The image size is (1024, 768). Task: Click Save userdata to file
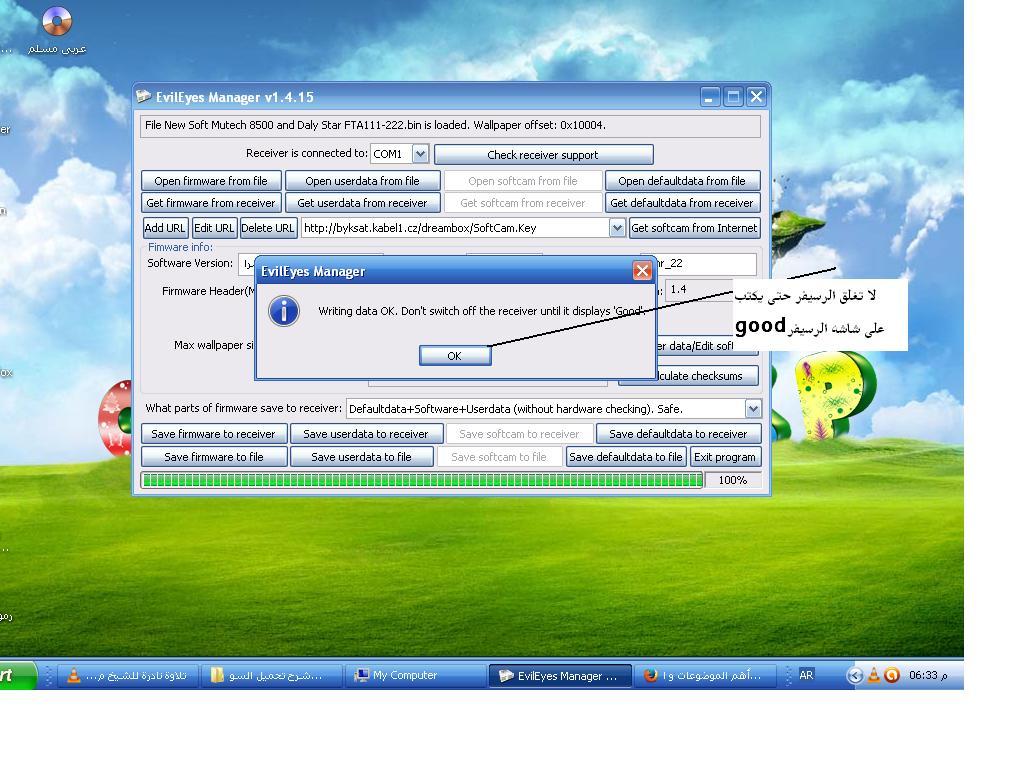[x=362, y=457]
